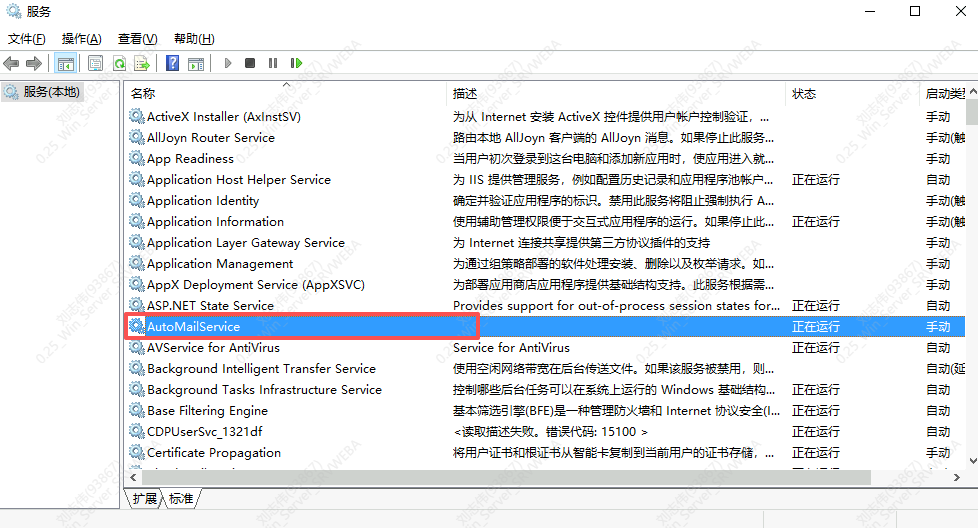Viewport: 978px width, 528px height.
Task: Click the gear icon beside Application Identity
Action: pos(137,200)
